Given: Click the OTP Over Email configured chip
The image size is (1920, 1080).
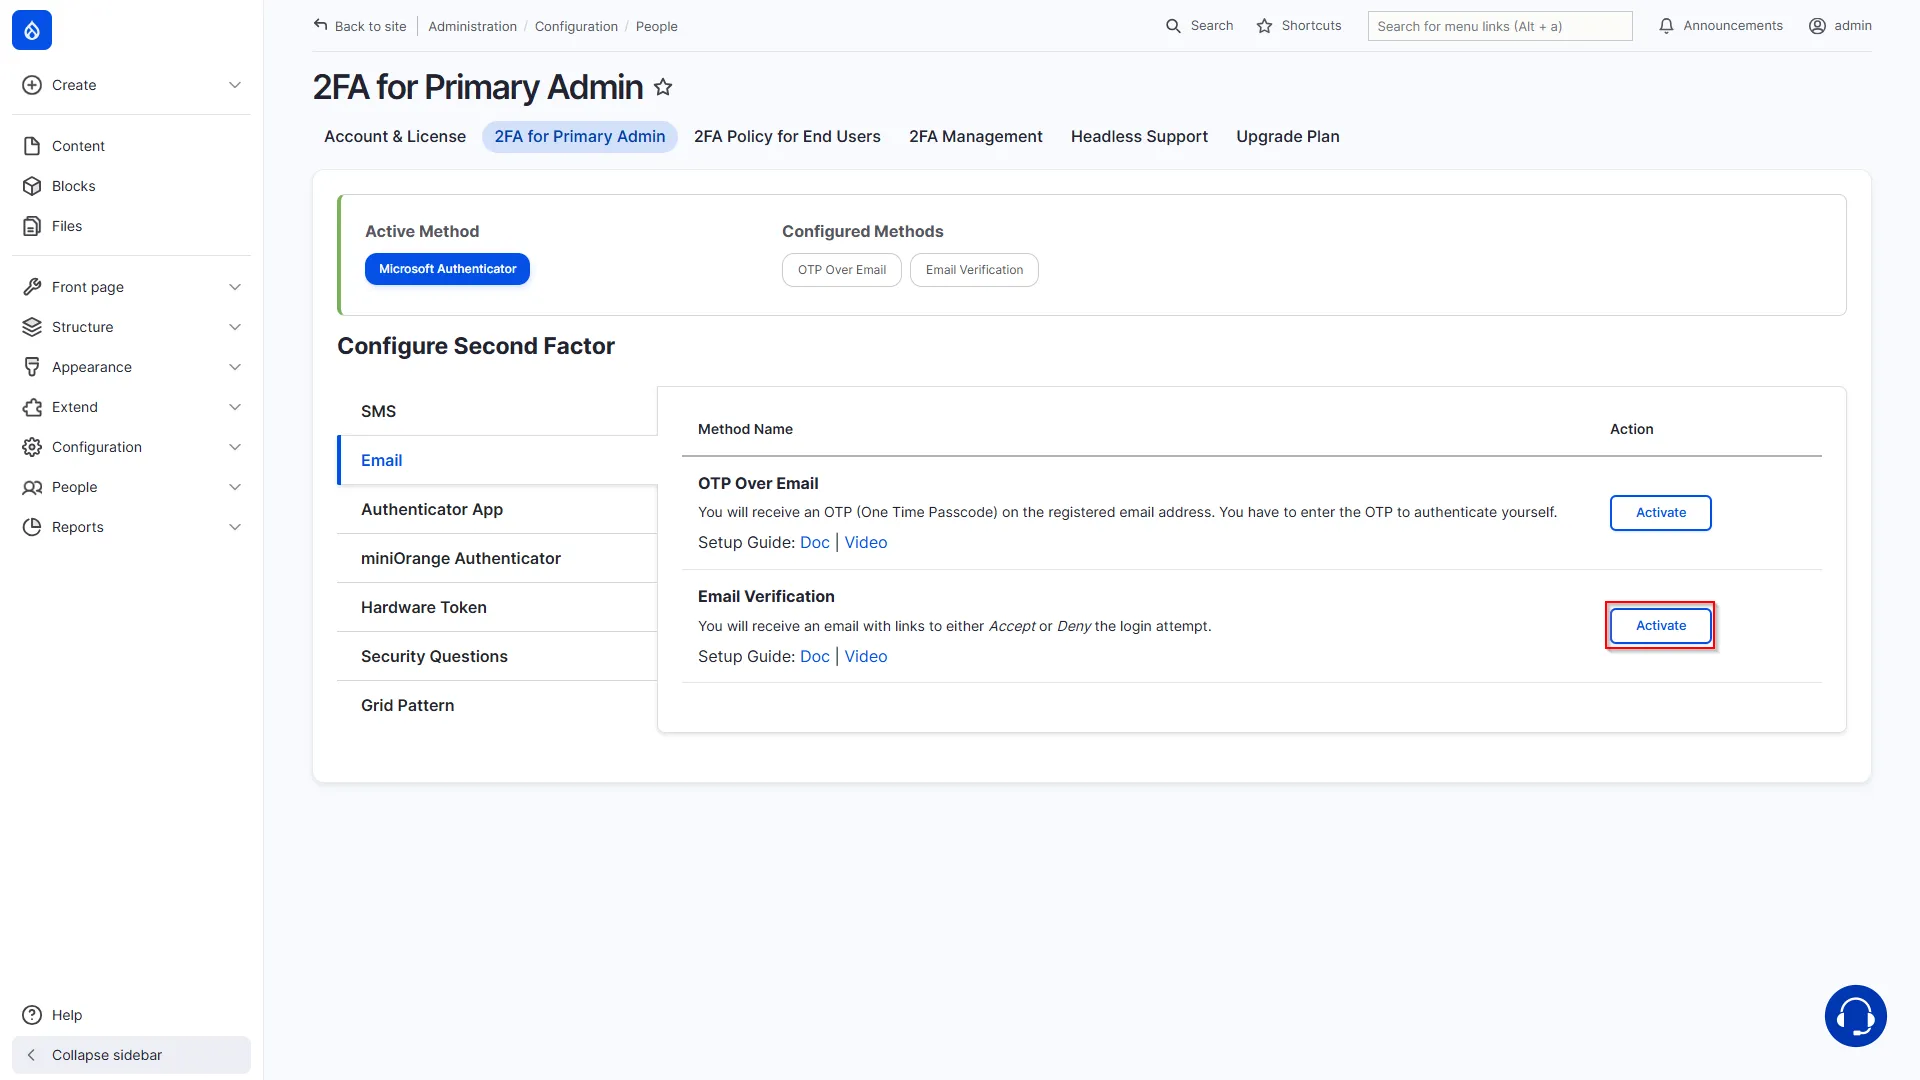Looking at the screenshot, I should point(841,270).
